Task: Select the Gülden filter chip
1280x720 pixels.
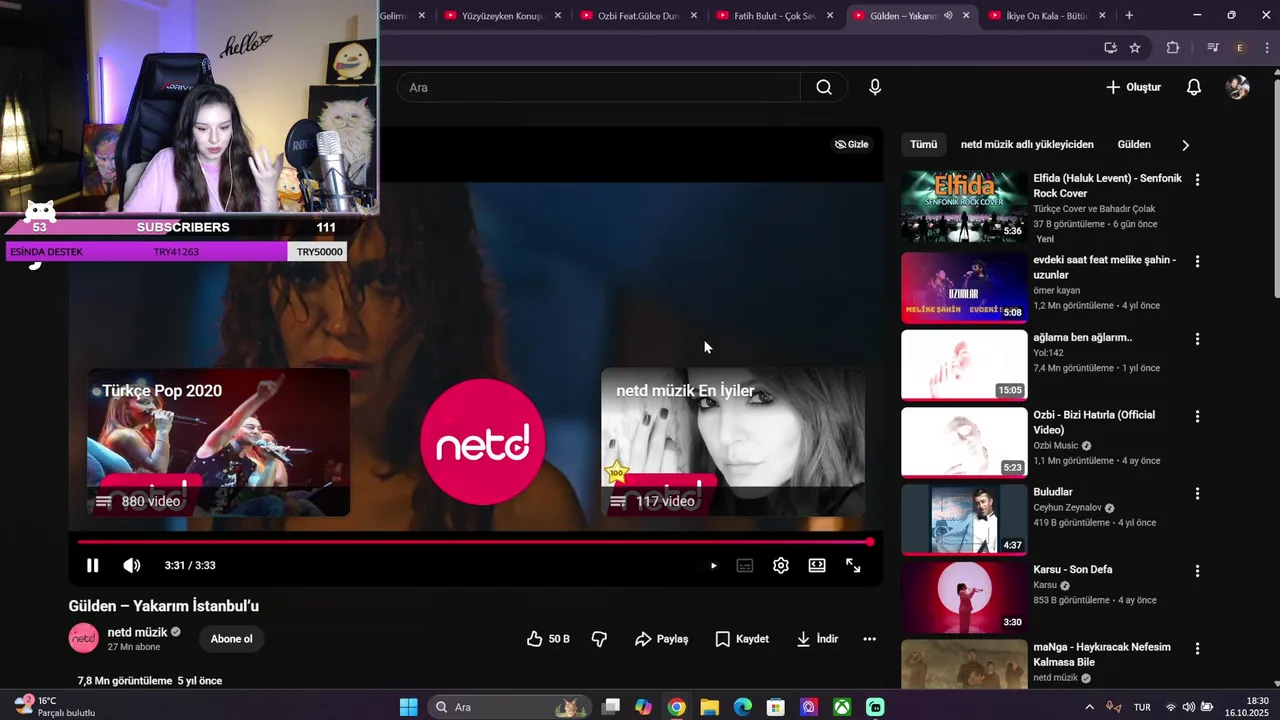Action: [1134, 144]
